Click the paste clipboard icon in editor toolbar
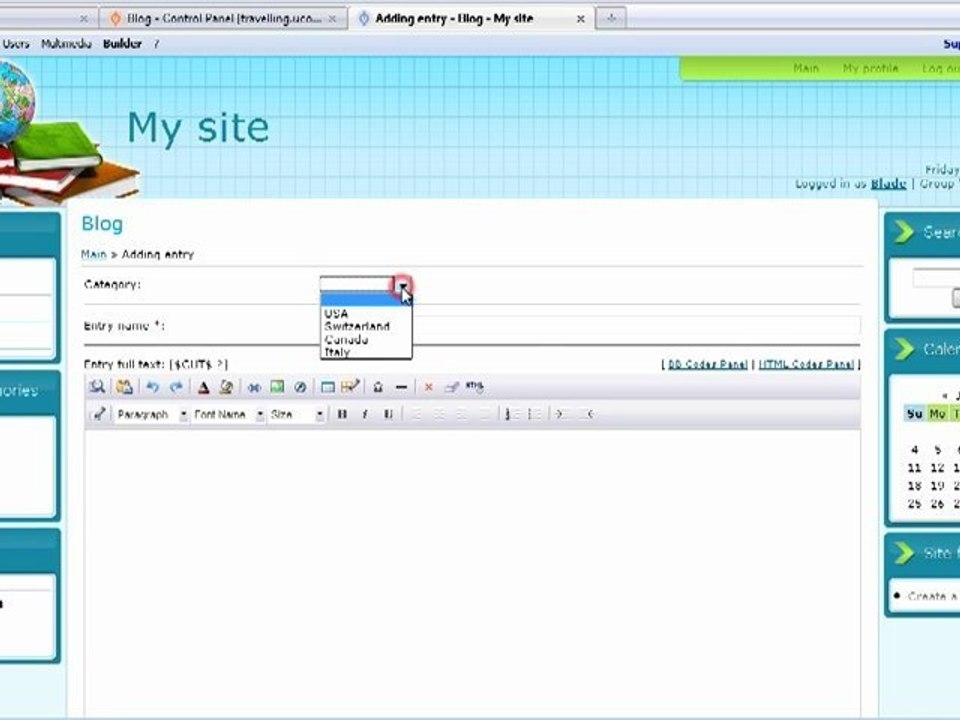 (x=124, y=387)
